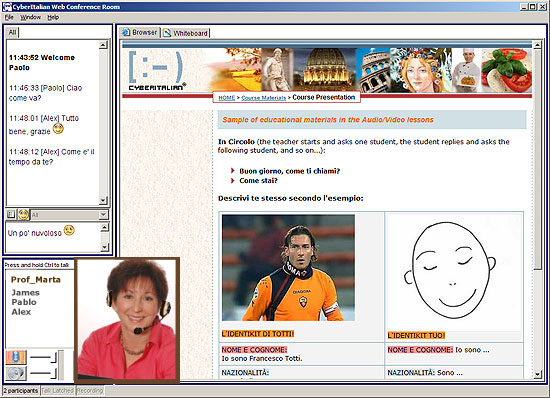Click the speaker volume icon button
Screen dimensions: 550x398
(x=16, y=373)
